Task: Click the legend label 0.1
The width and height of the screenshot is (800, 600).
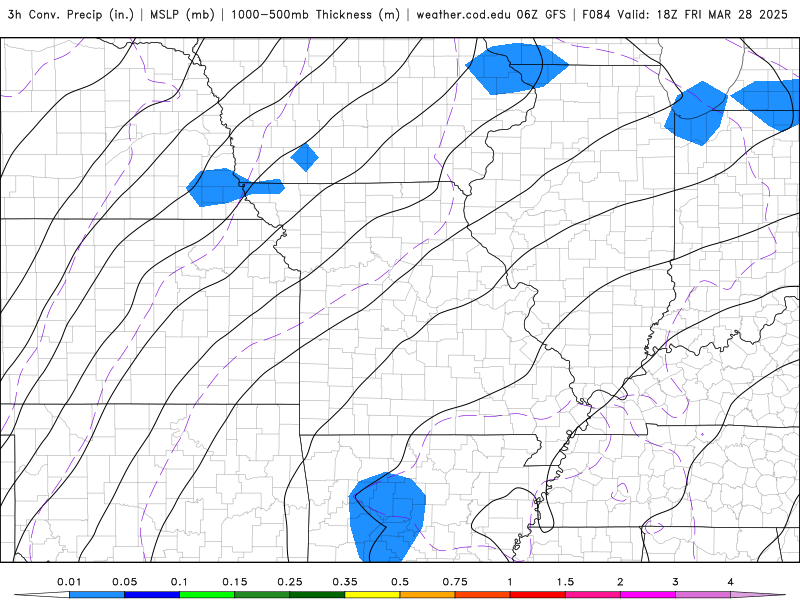Action: pos(179,582)
